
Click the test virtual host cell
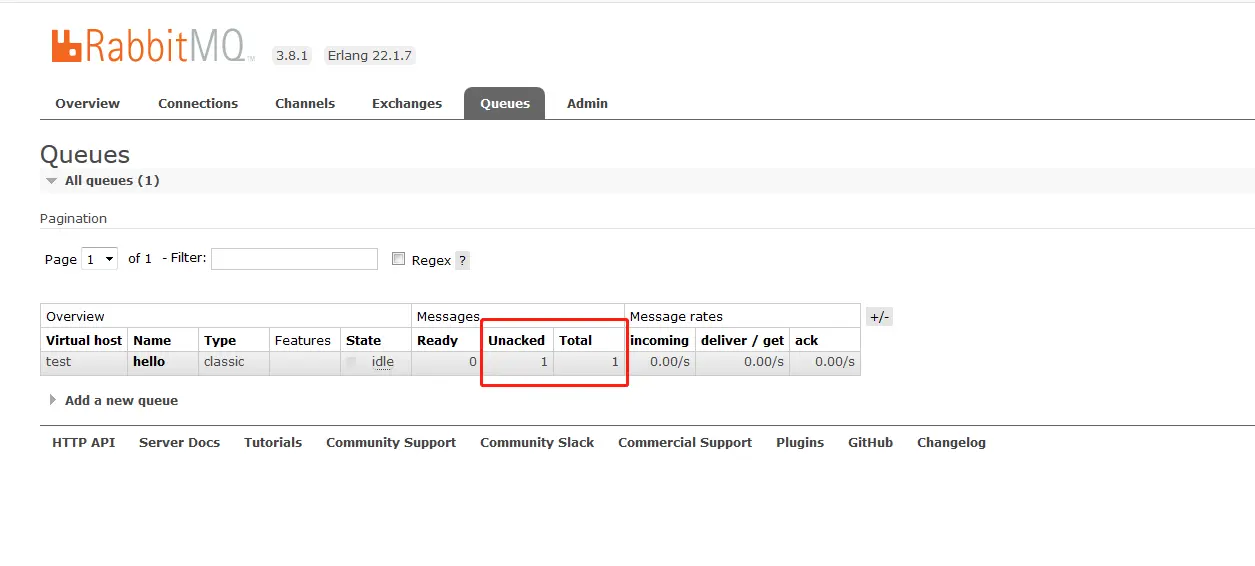coord(58,362)
